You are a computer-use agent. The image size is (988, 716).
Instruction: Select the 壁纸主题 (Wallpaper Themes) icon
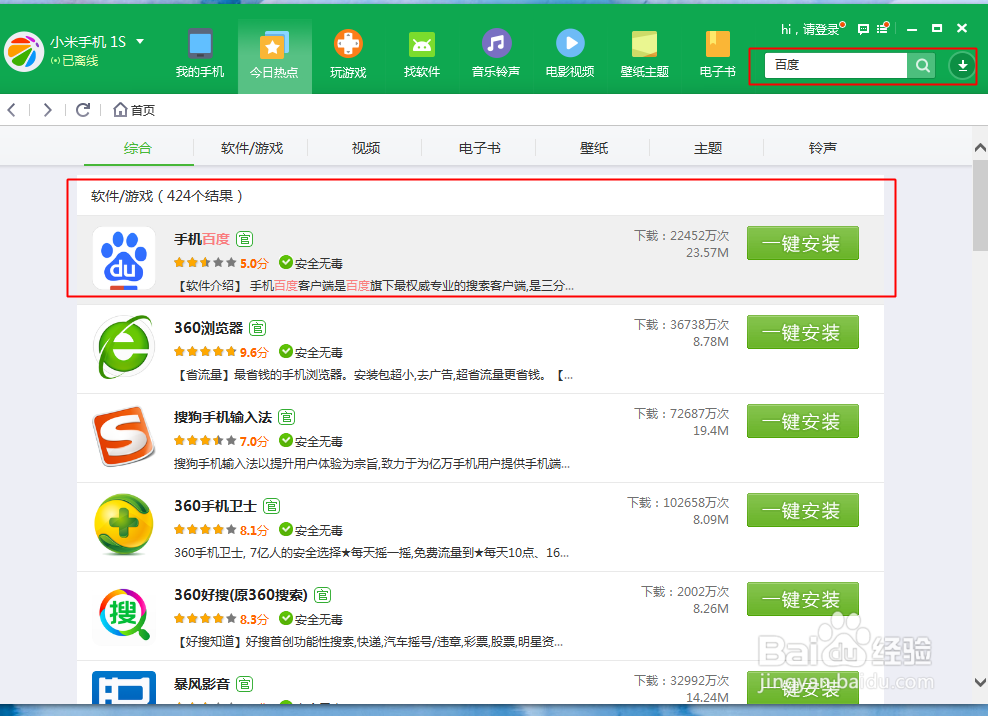[643, 55]
